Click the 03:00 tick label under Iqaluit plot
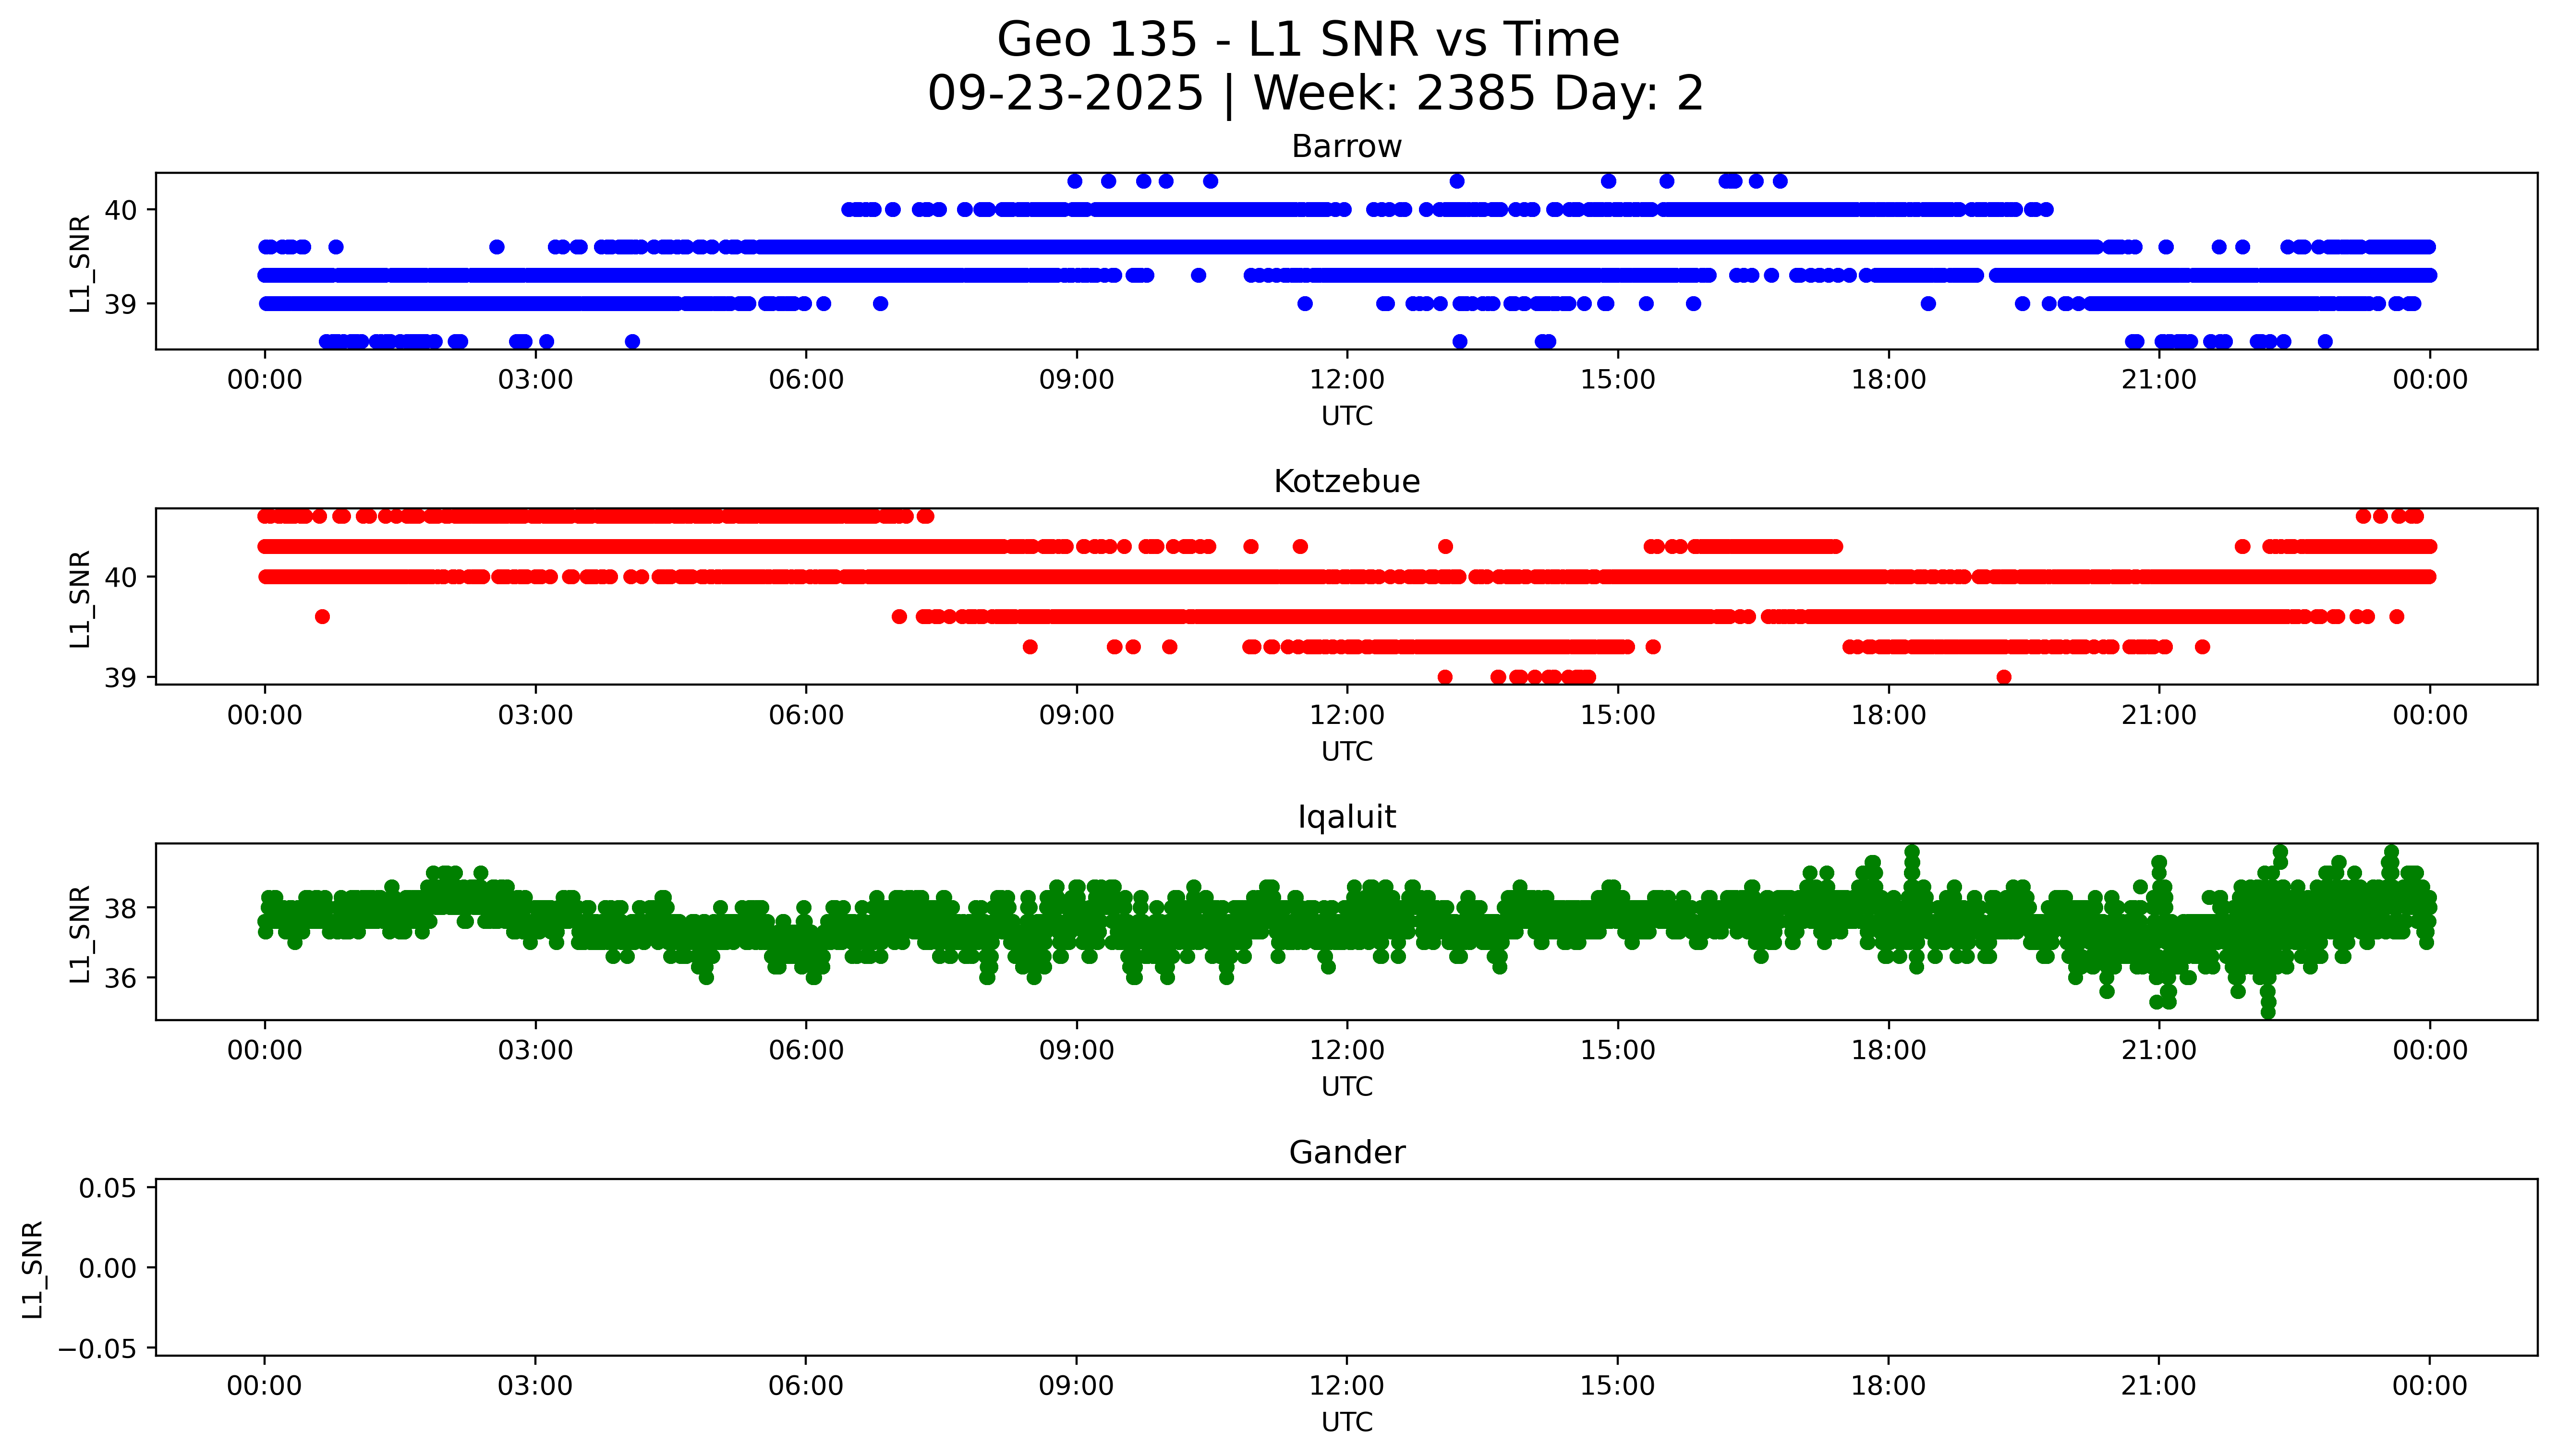Image resolution: width=2557 pixels, height=1456 pixels. point(535,1050)
